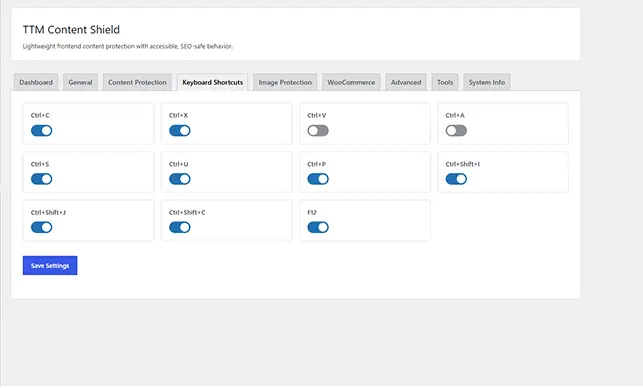The height and width of the screenshot is (388, 643).
Task: View the System Info tab
Action: pyautogui.click(x=487, y=82)
